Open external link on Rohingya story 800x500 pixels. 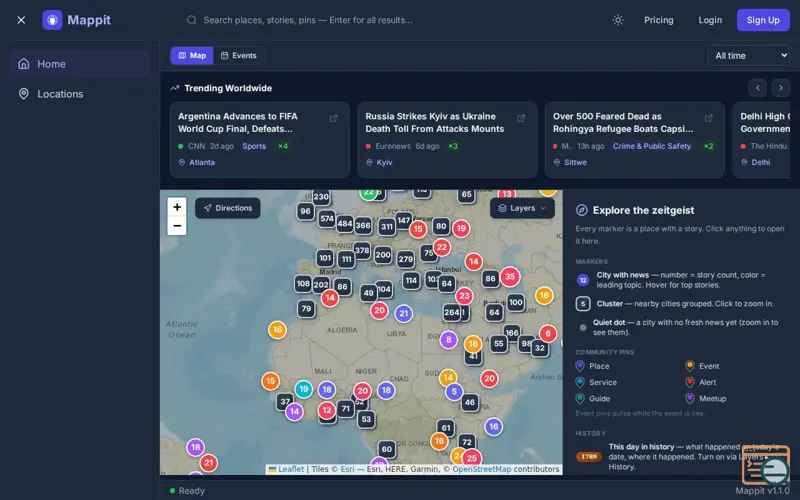click(708, 118)
